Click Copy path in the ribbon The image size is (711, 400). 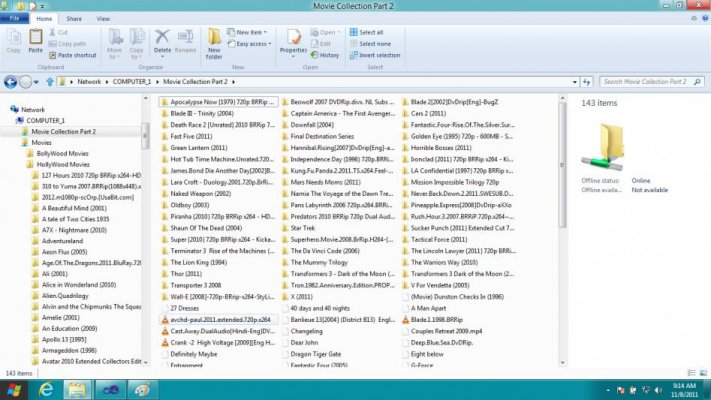(67, 44)
